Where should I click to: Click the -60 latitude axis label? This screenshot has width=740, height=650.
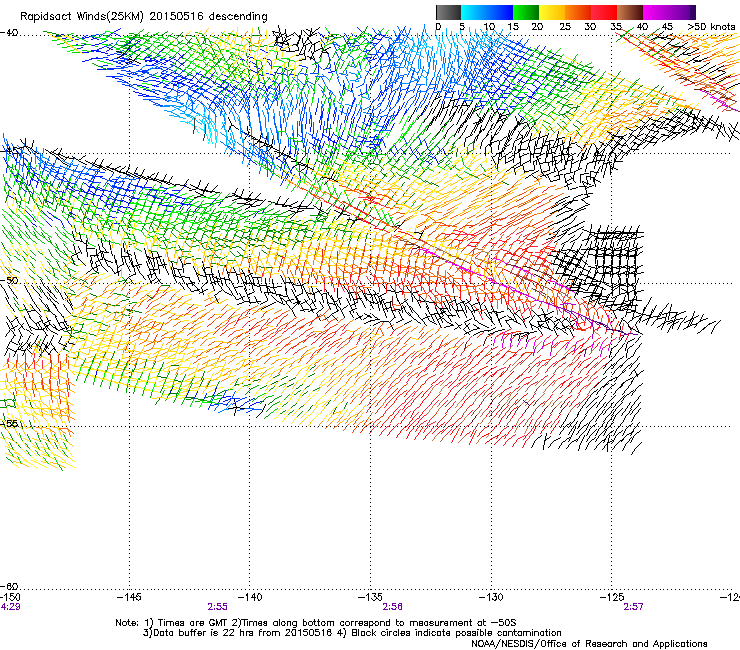click(x=9, y=586)
